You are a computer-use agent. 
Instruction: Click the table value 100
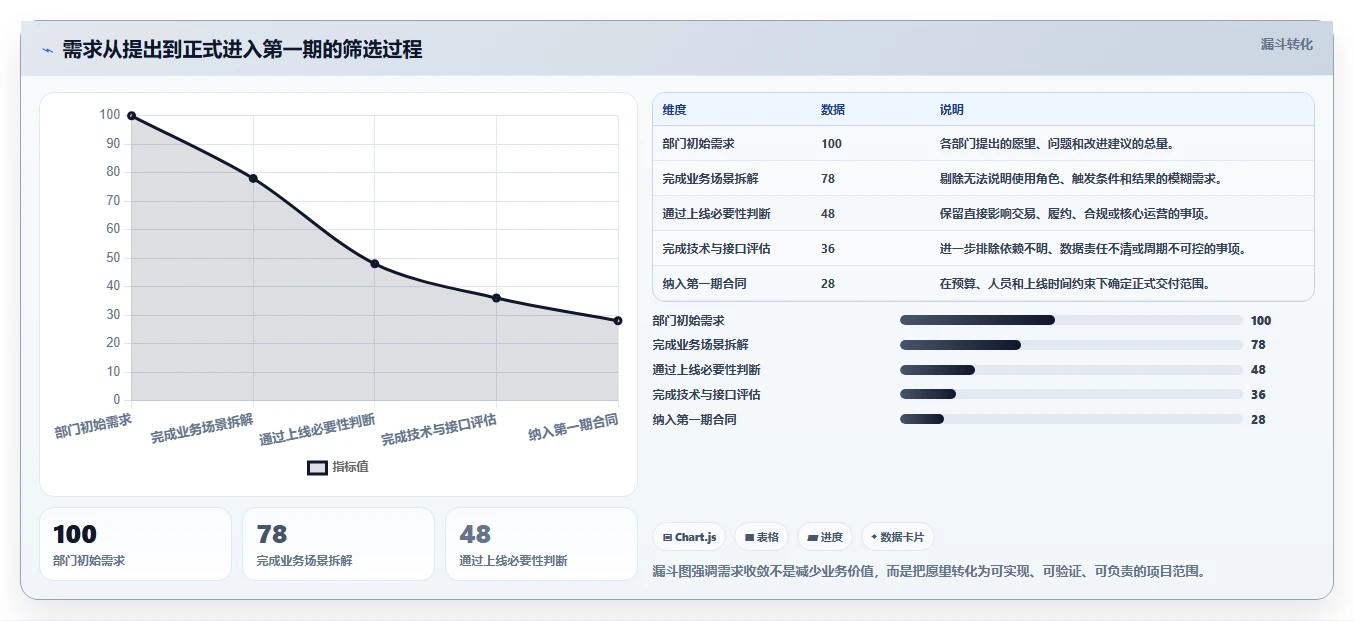pyautogui.click(x=831, y=144)
